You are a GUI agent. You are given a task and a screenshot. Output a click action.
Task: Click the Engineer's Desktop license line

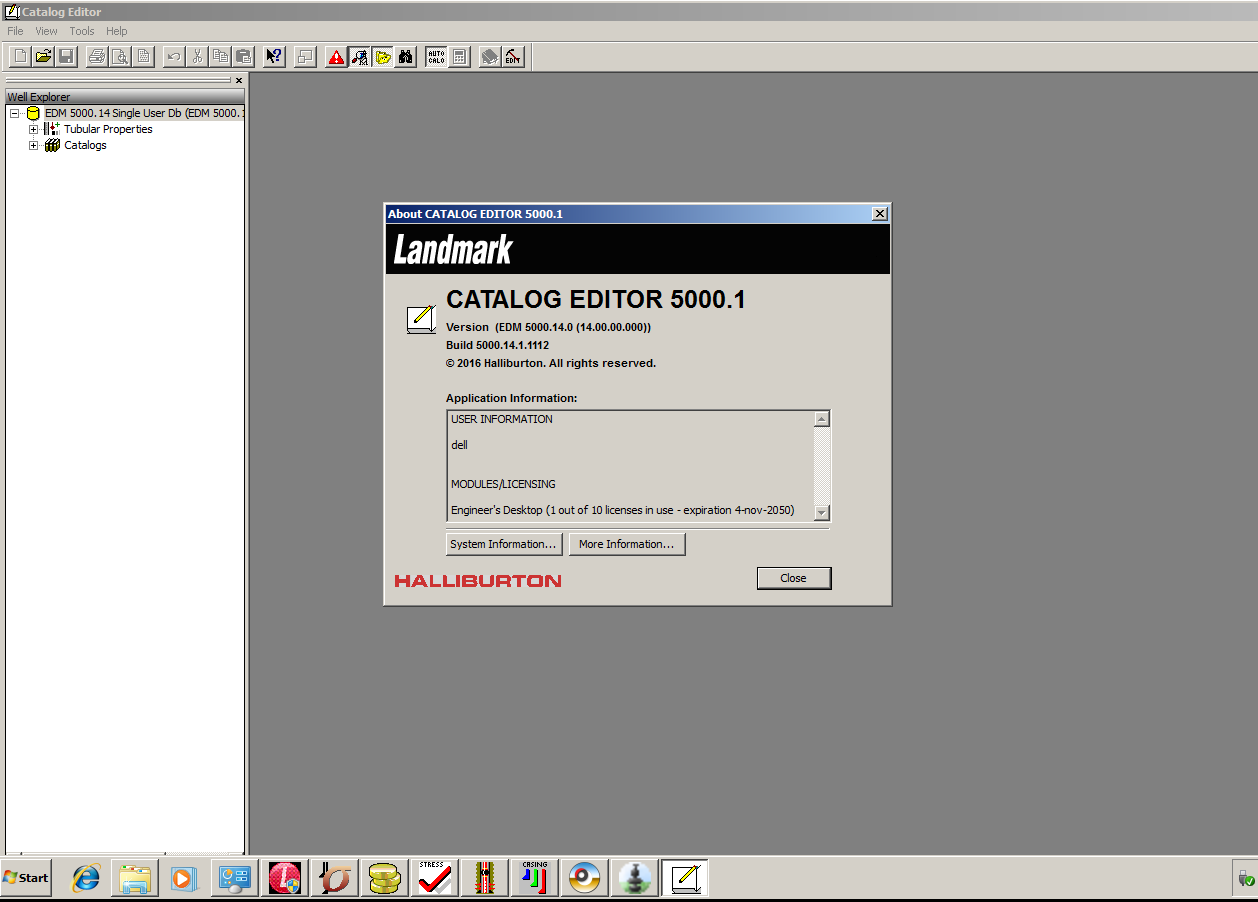pos(622,510)
